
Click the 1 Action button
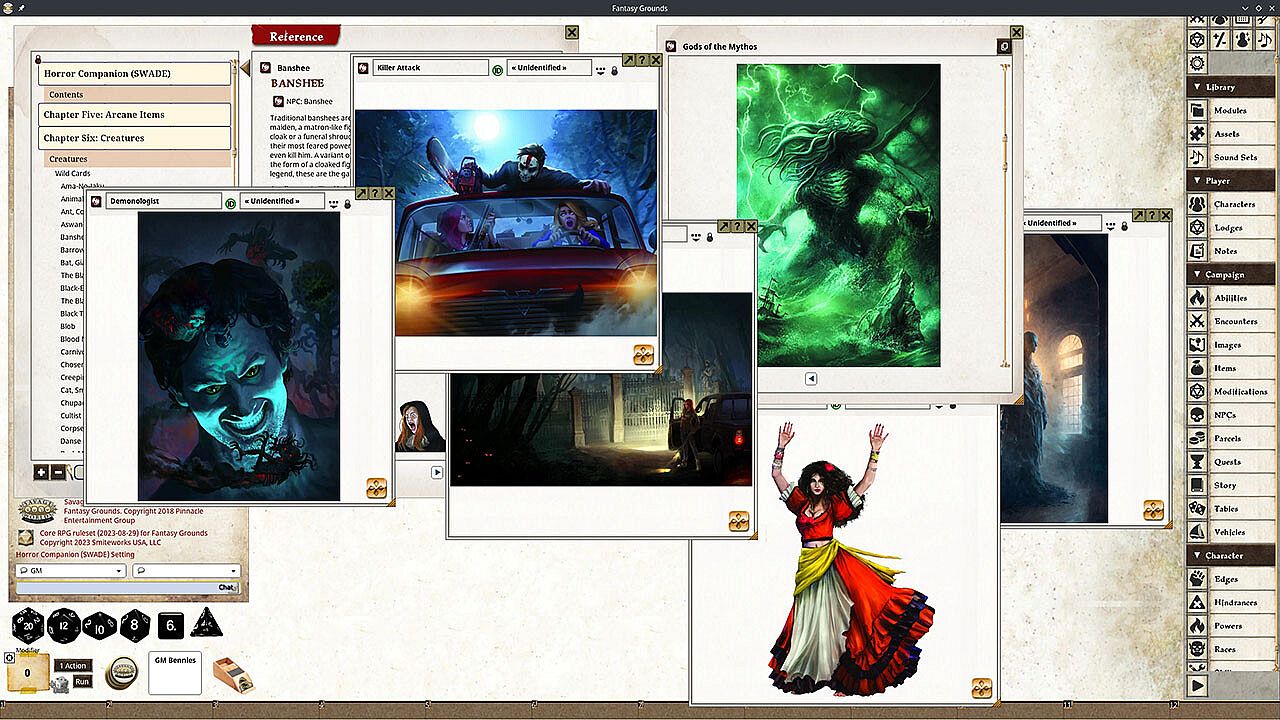(73, 666)
